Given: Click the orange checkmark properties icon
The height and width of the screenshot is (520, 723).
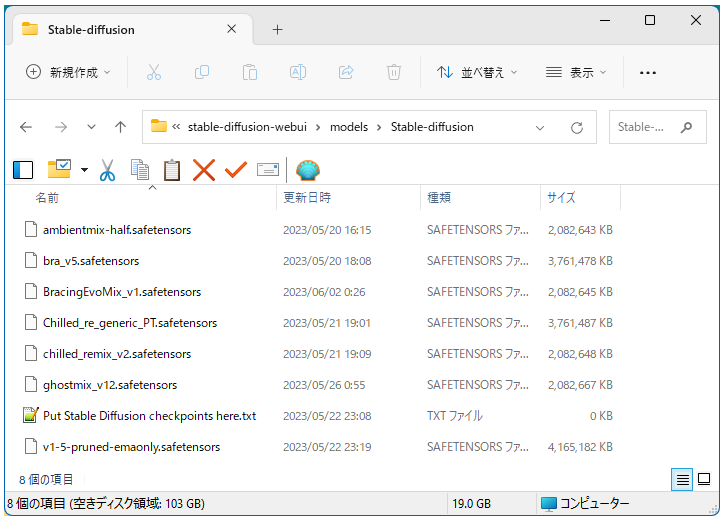Looking at the screenshot, I should tap(236, 170).
